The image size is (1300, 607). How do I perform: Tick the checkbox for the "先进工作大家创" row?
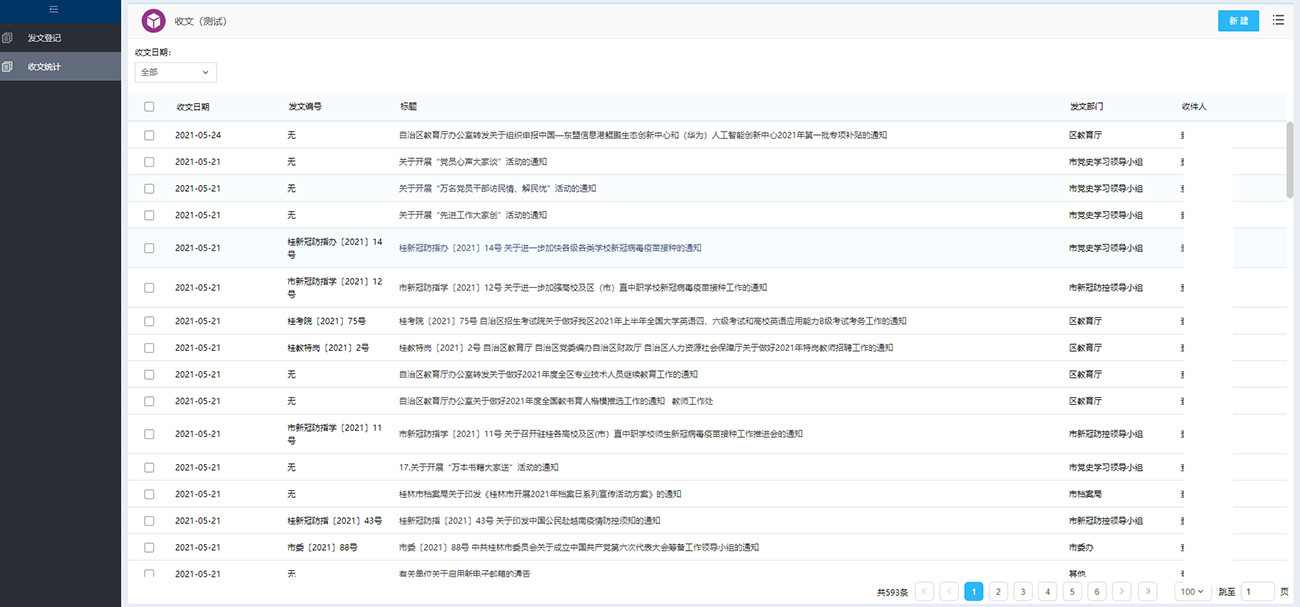click(x=149, y=215)
